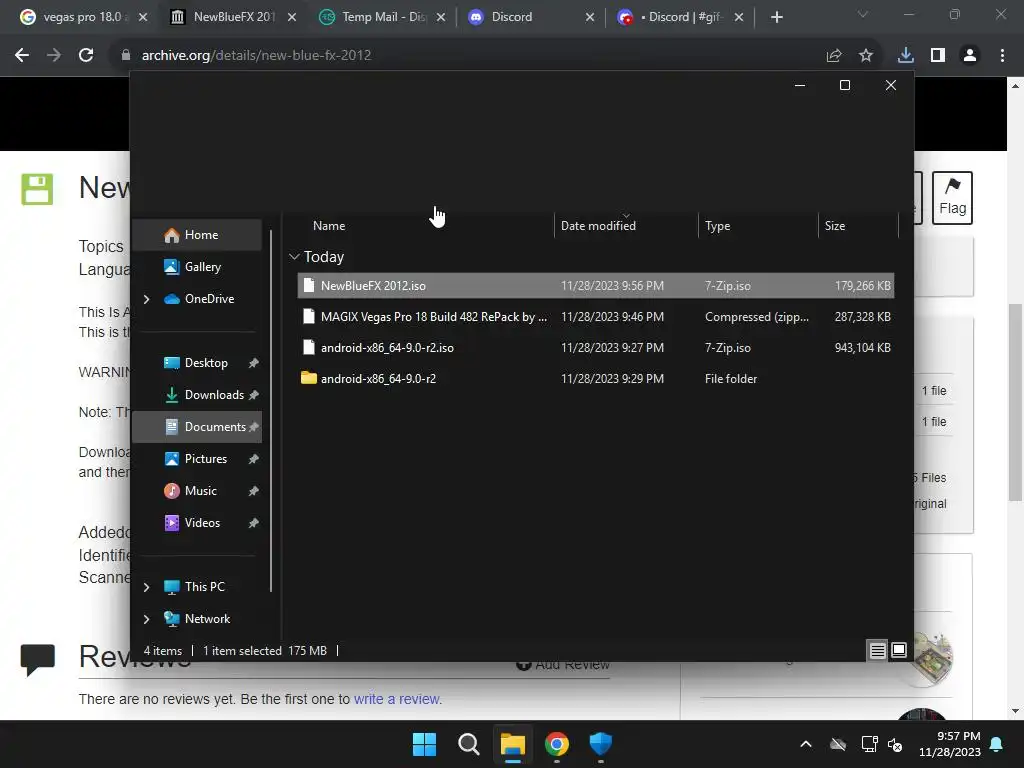Screen dimensions: 1024x768
Task: Expand the OneDrive tree node
Action: coord(146,299)
